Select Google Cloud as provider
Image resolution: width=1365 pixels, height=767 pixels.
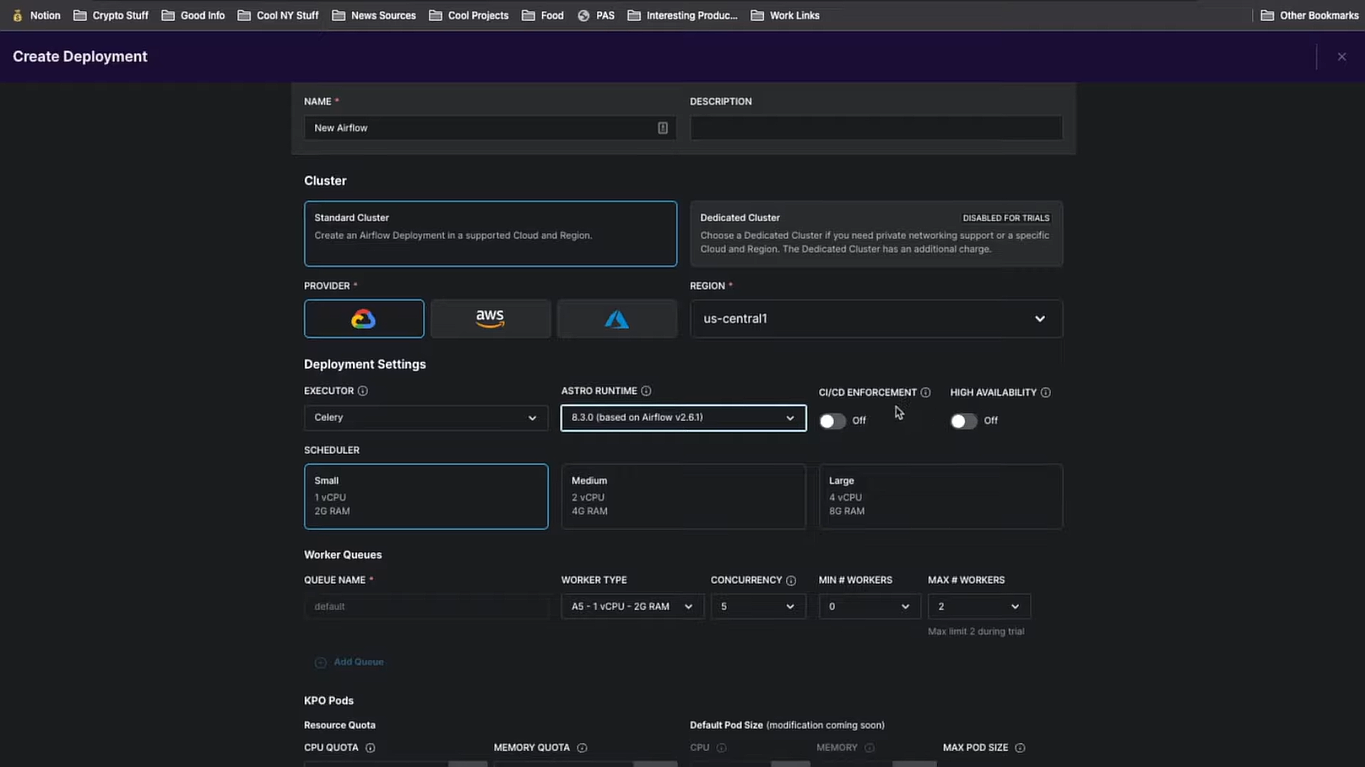pyautogui.click(x=363, y=319)
